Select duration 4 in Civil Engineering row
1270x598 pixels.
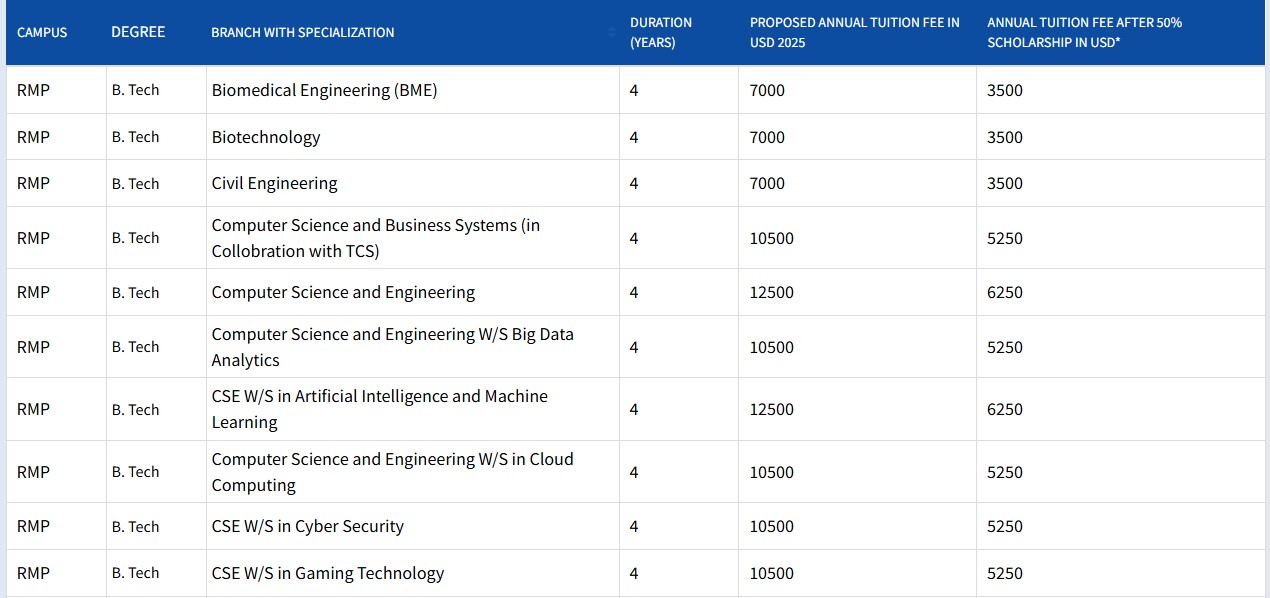634,183
